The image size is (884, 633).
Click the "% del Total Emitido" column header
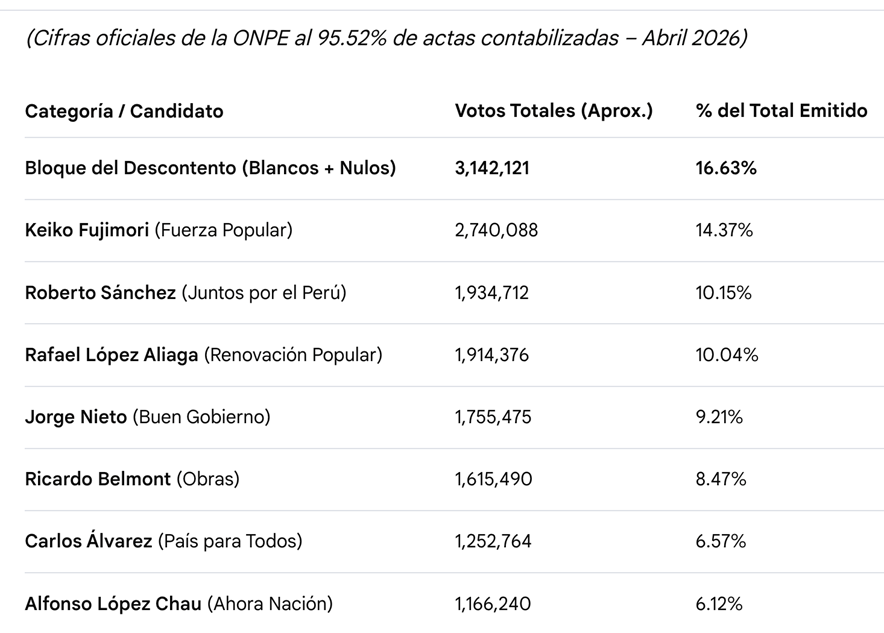coord(781,111)
